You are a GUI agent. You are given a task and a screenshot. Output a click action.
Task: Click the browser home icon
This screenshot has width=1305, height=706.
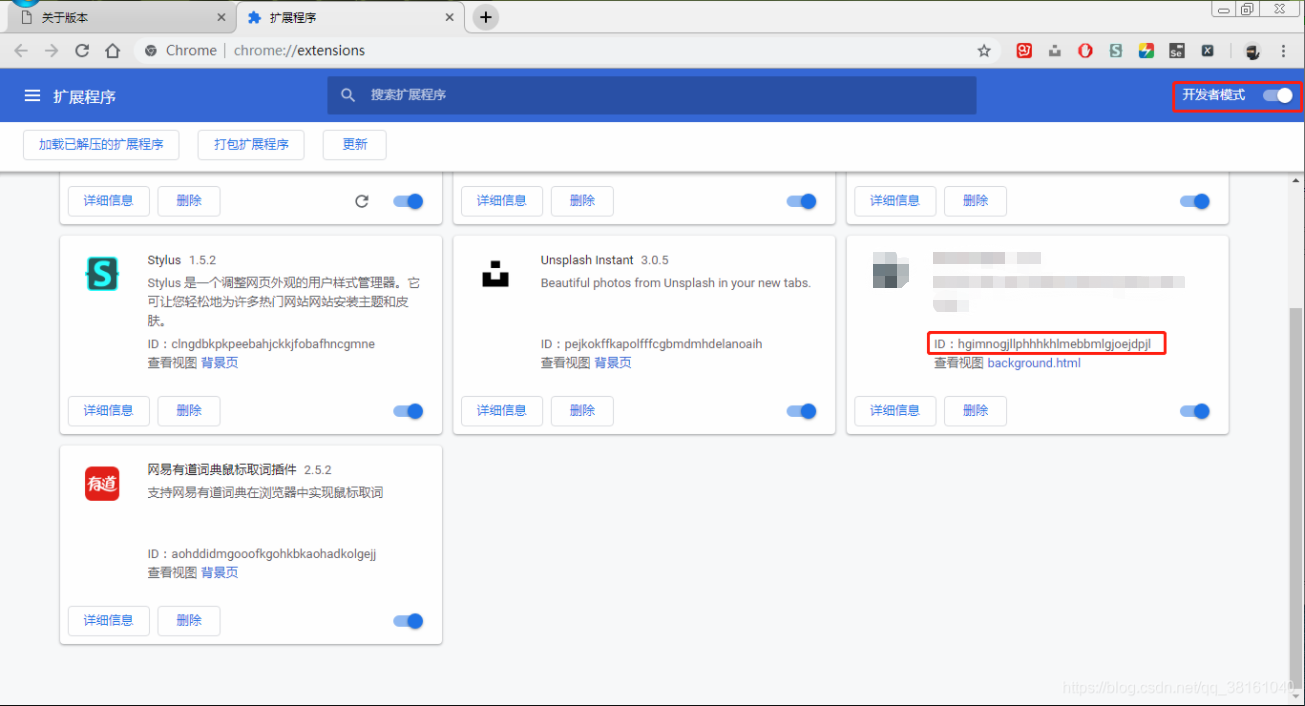tap(112, 50)
